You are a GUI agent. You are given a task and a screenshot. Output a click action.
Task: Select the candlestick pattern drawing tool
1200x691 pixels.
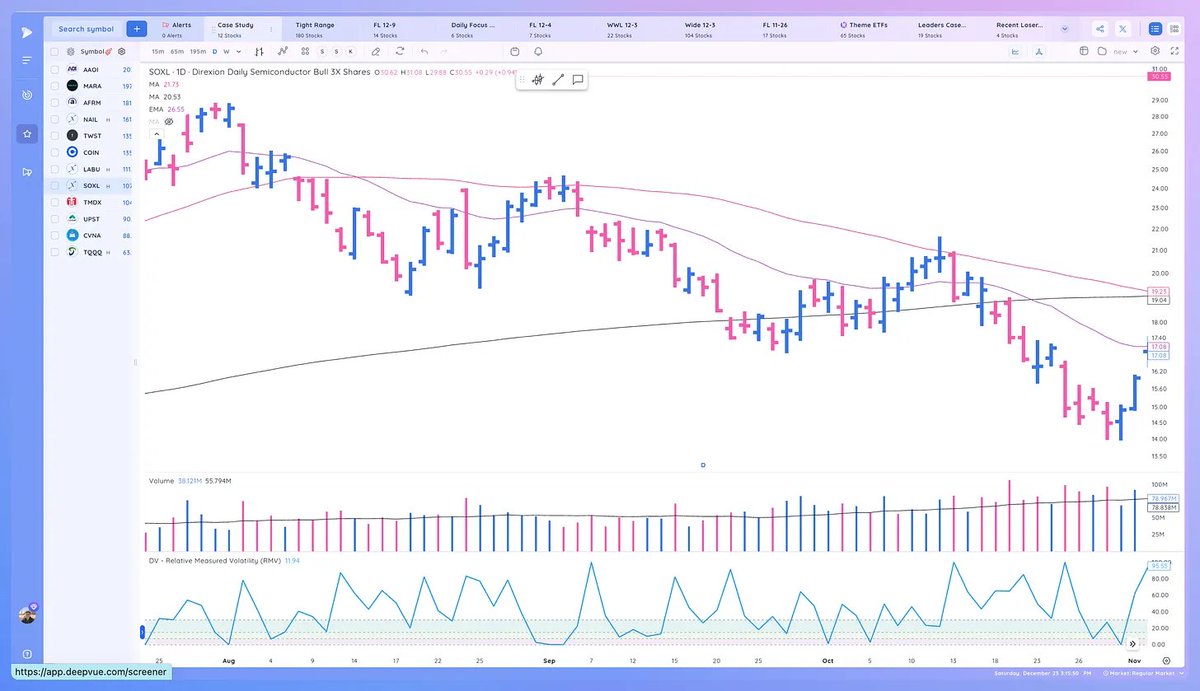(537, 80)
